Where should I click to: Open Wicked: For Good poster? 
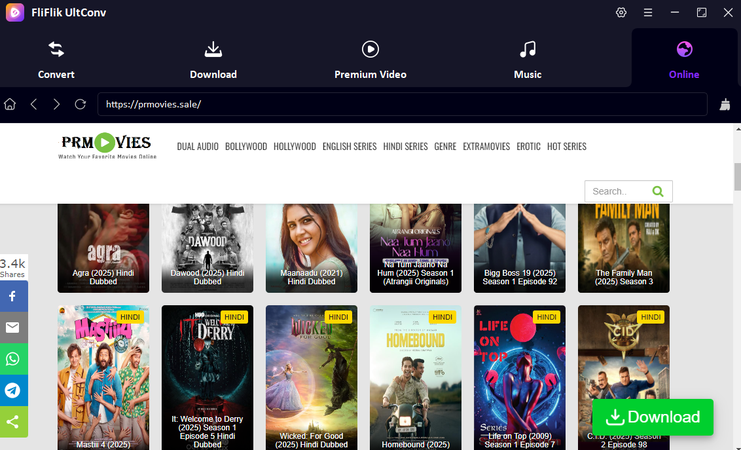pyautogui.click(x=311, y=377)
